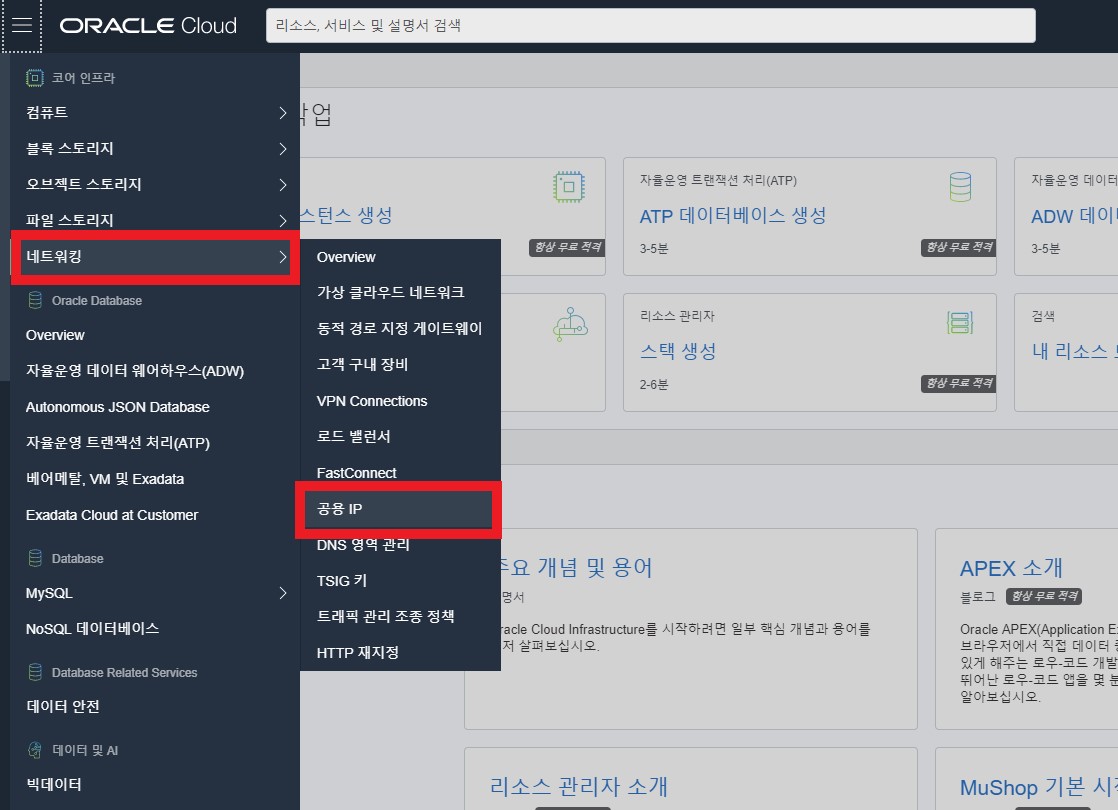
Task: Click 항상 무료 적격 badge on stack card
Action: [958, 384]
